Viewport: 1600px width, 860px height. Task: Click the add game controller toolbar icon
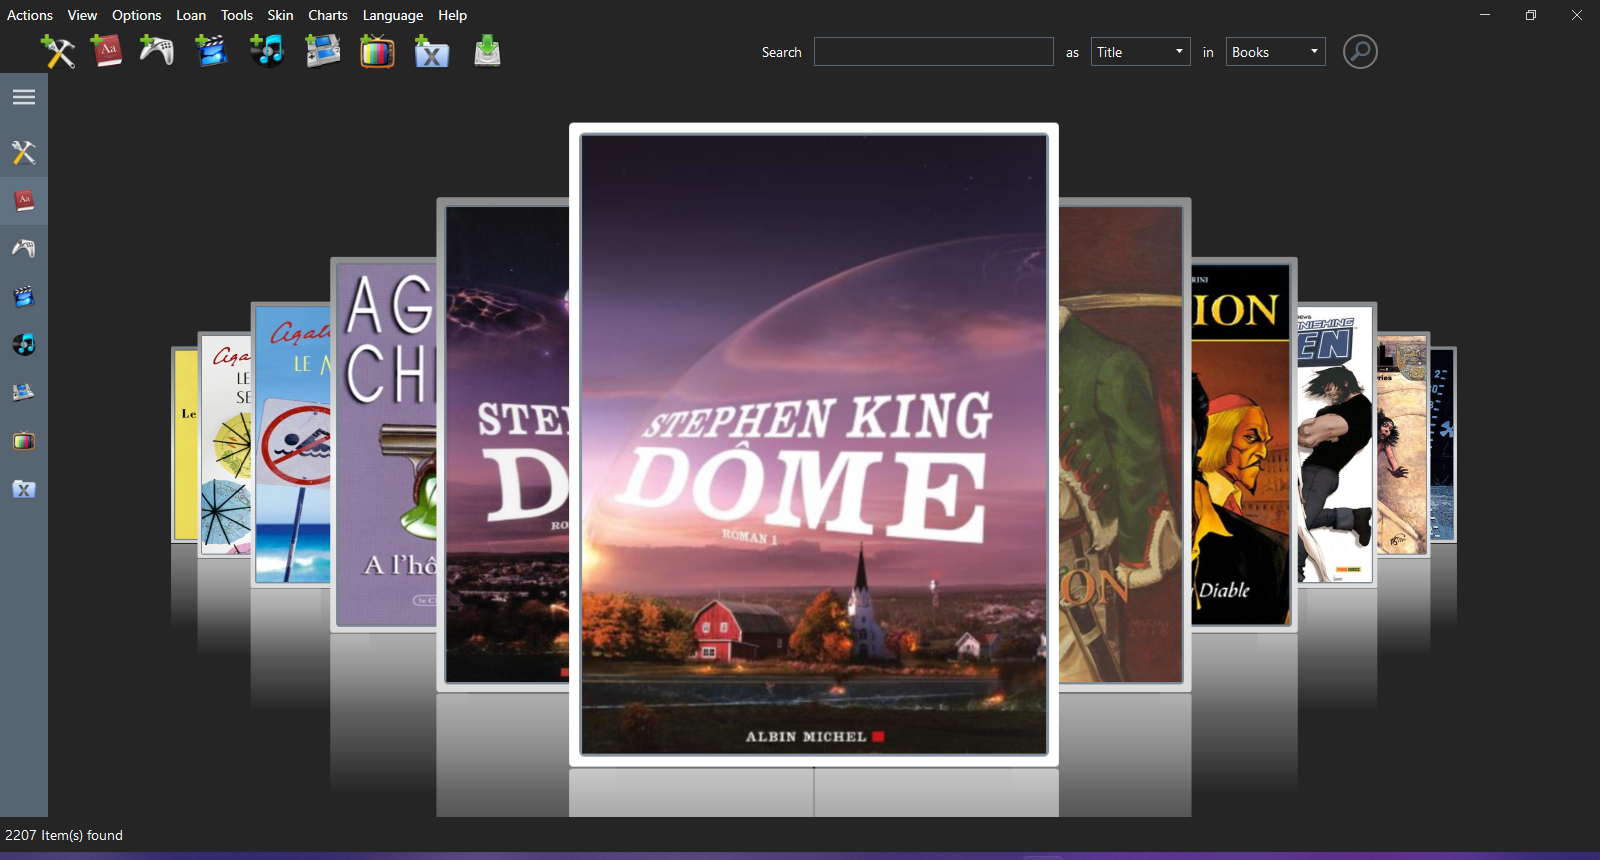pos(157,51)
